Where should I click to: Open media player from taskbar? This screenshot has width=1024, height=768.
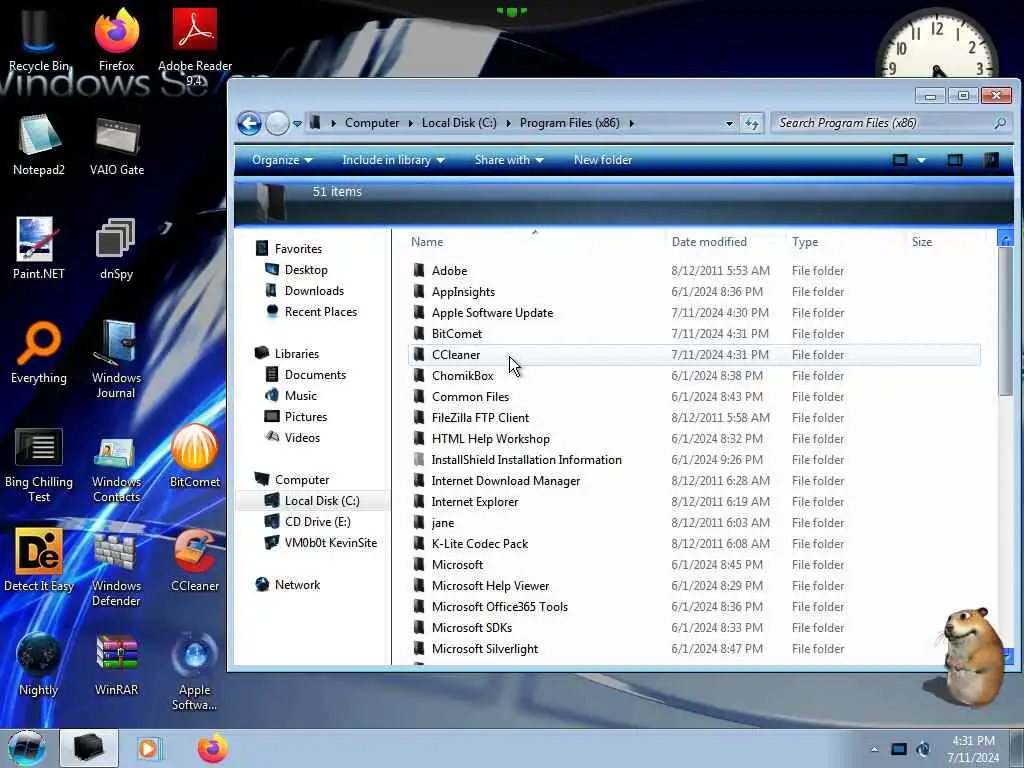click(x=148, y=748)
